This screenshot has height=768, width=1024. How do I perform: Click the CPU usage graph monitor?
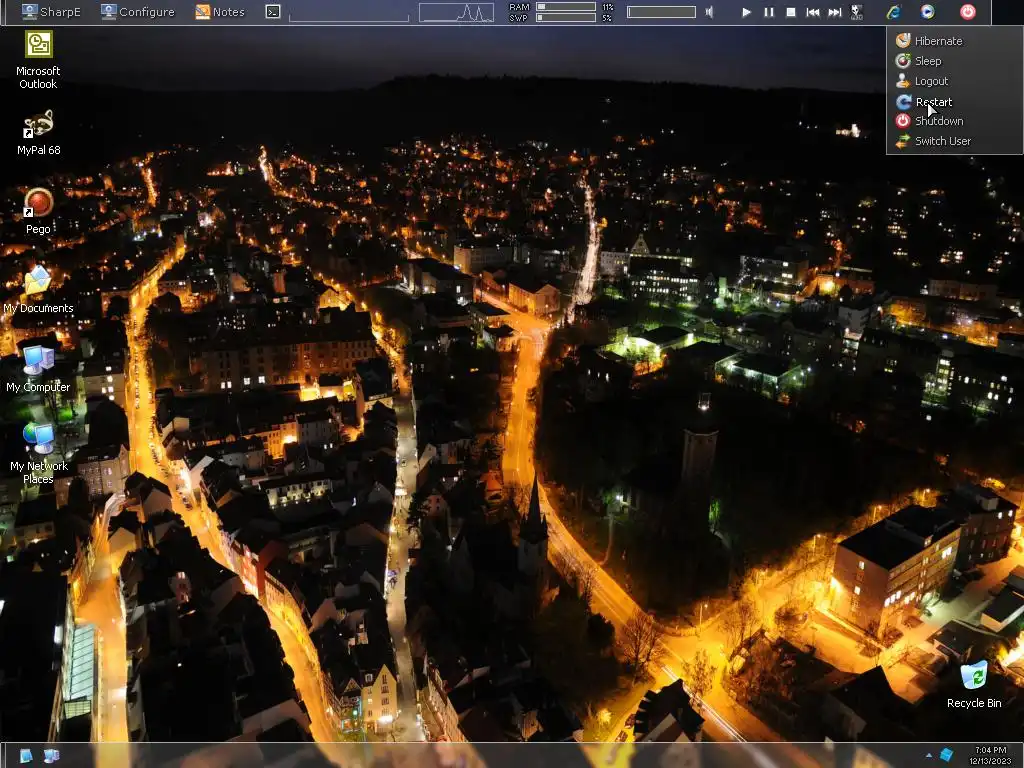(456, 12)
